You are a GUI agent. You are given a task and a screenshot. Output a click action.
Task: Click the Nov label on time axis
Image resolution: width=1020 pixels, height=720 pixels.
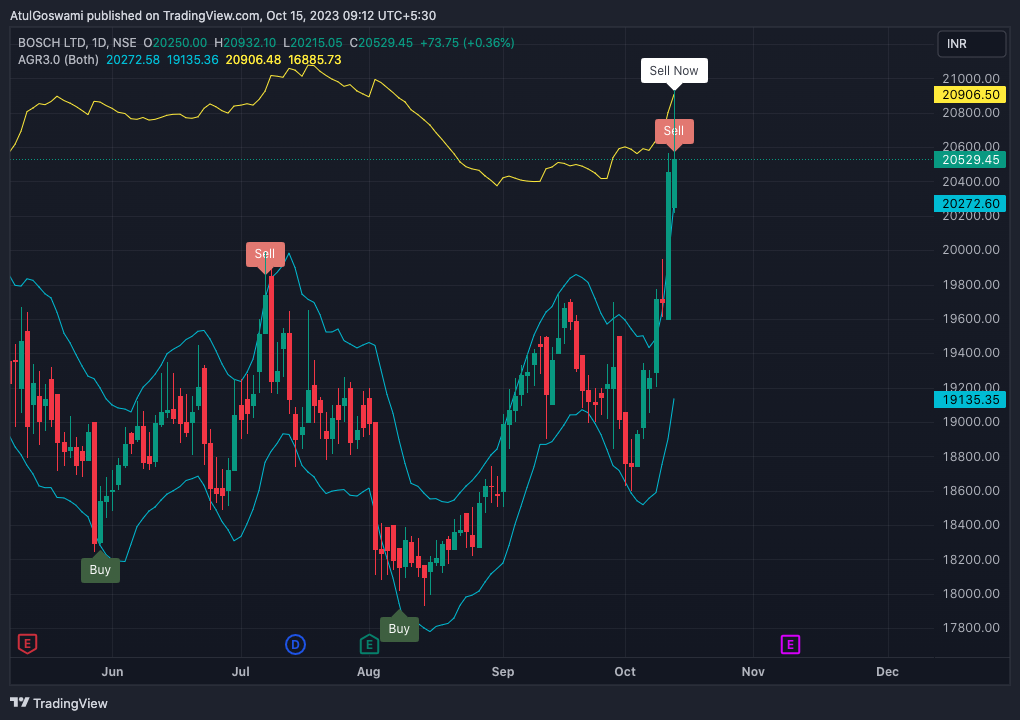[753, 672]
